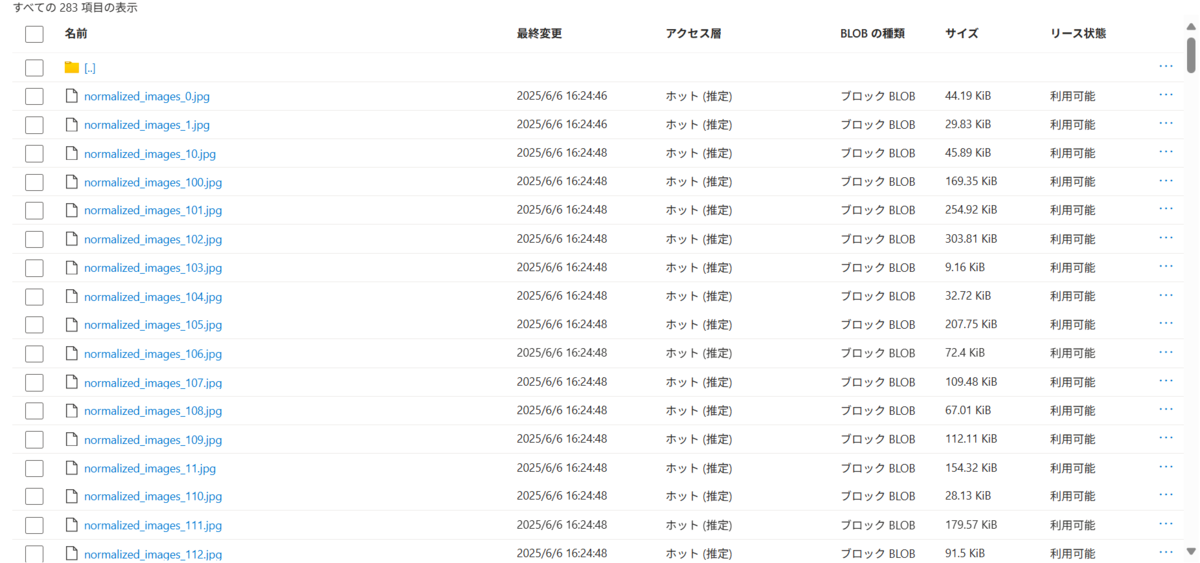Screen dimensions: 1200x563
Task: Open ellipsis menu for normalized_images_0.jpg
Action: 1165,95
